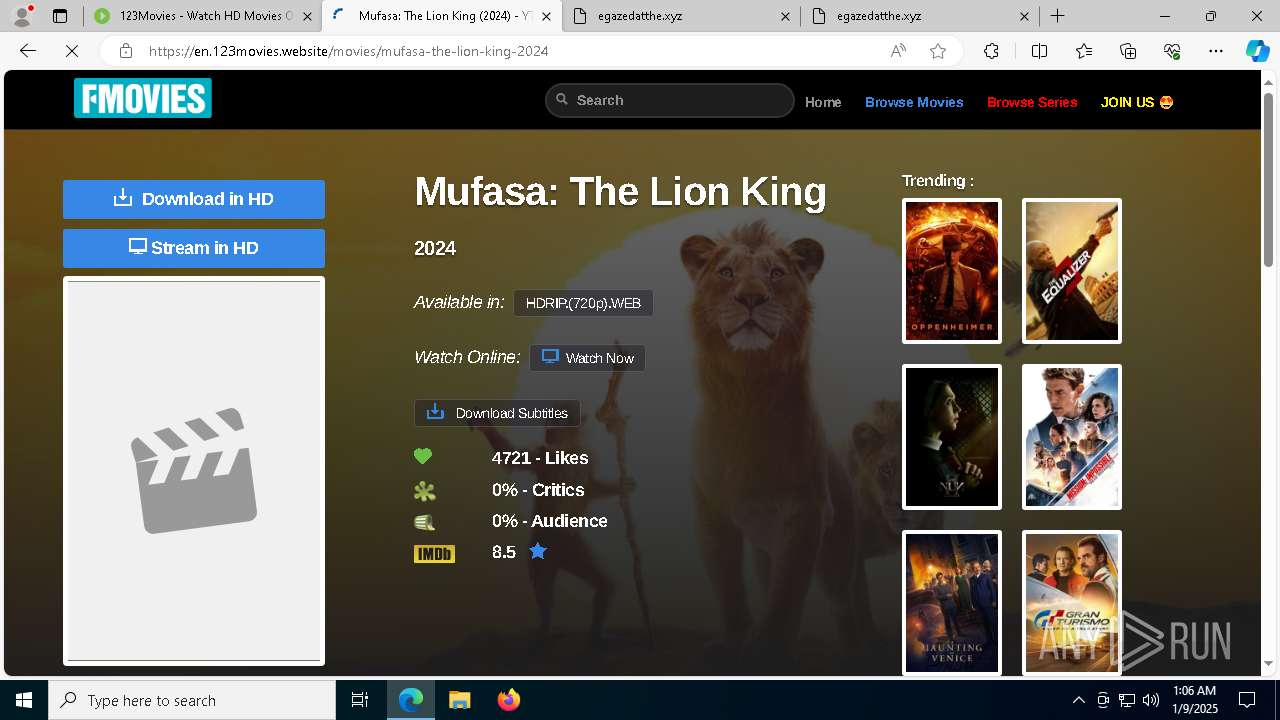Click the Mufasa: The Lion King title
This screenshot has width=1280, height=720.
pyautogui.click(x=620, y=192)
